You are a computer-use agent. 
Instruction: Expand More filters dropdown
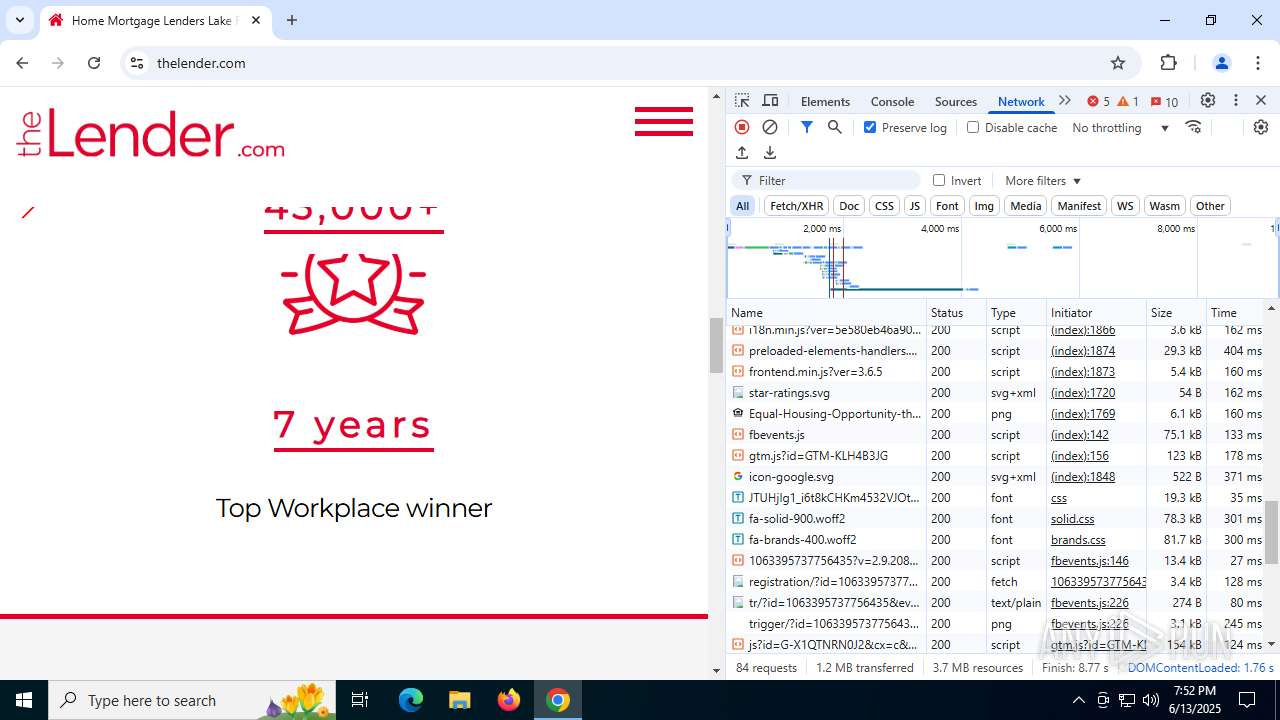[x=1043, y=180]
